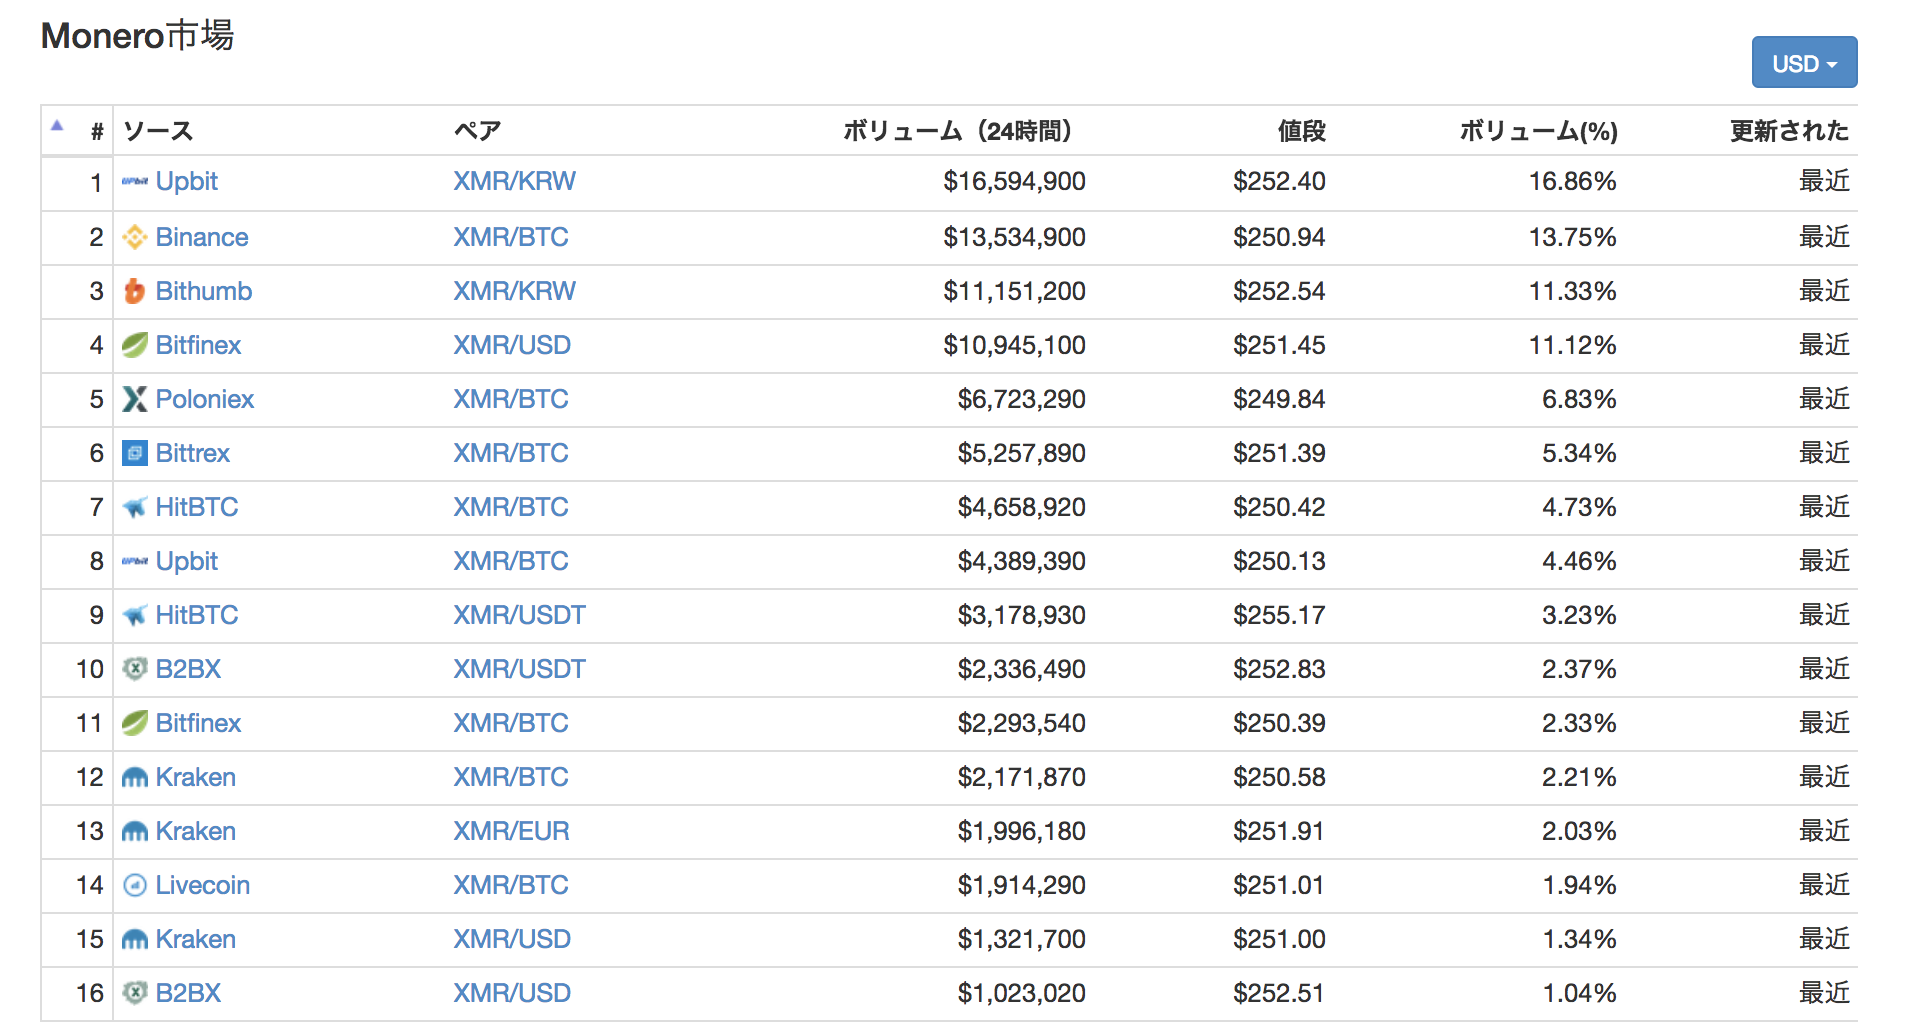Open the Bitfinex link in row 4
This screenshot has height=1022, width=1928.
point(198,345)
